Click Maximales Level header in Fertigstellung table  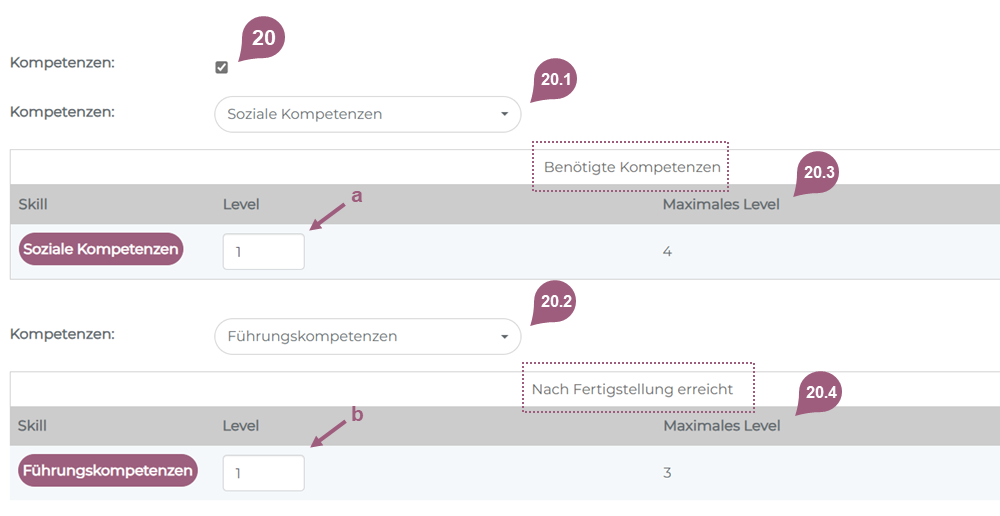[x=720, y=426]
